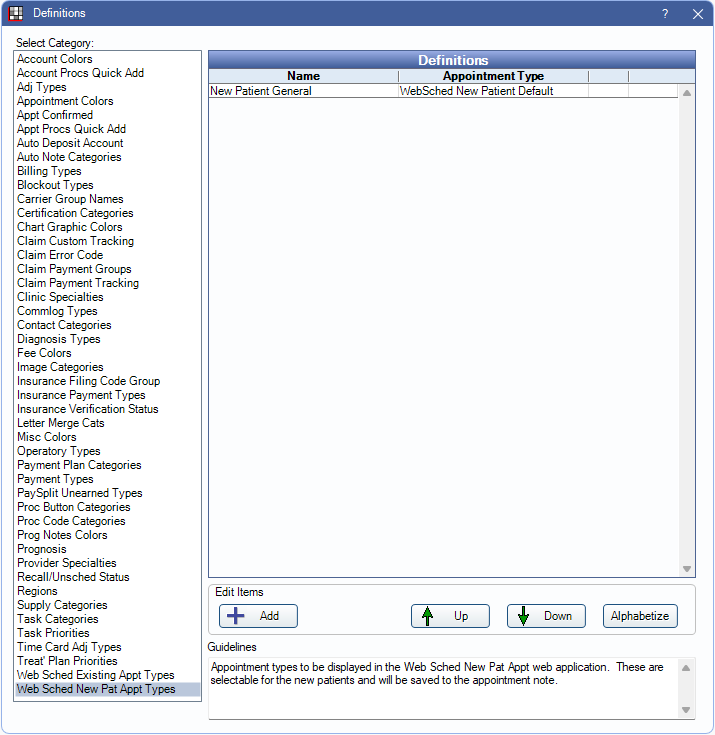The image size is (715, 735).
Task: Choose Web Sched Existing Appt Types category
Action: [96, 675]
